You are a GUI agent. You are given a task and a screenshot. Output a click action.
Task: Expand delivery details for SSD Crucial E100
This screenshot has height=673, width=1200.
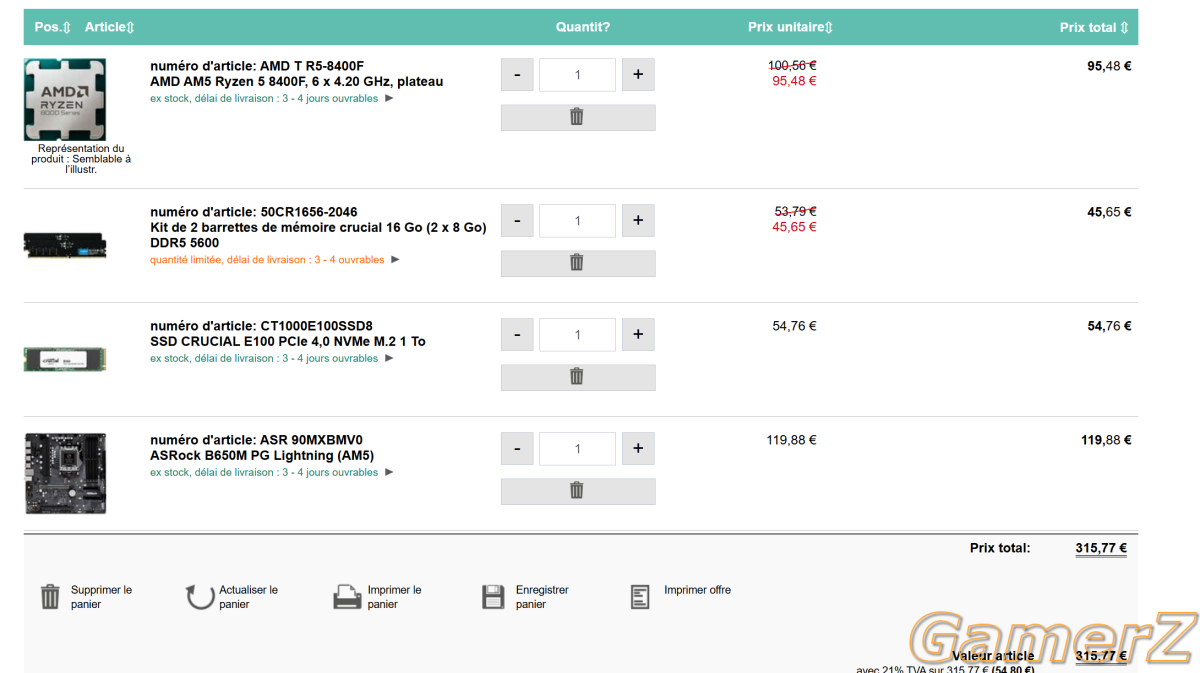pos(390,358)
